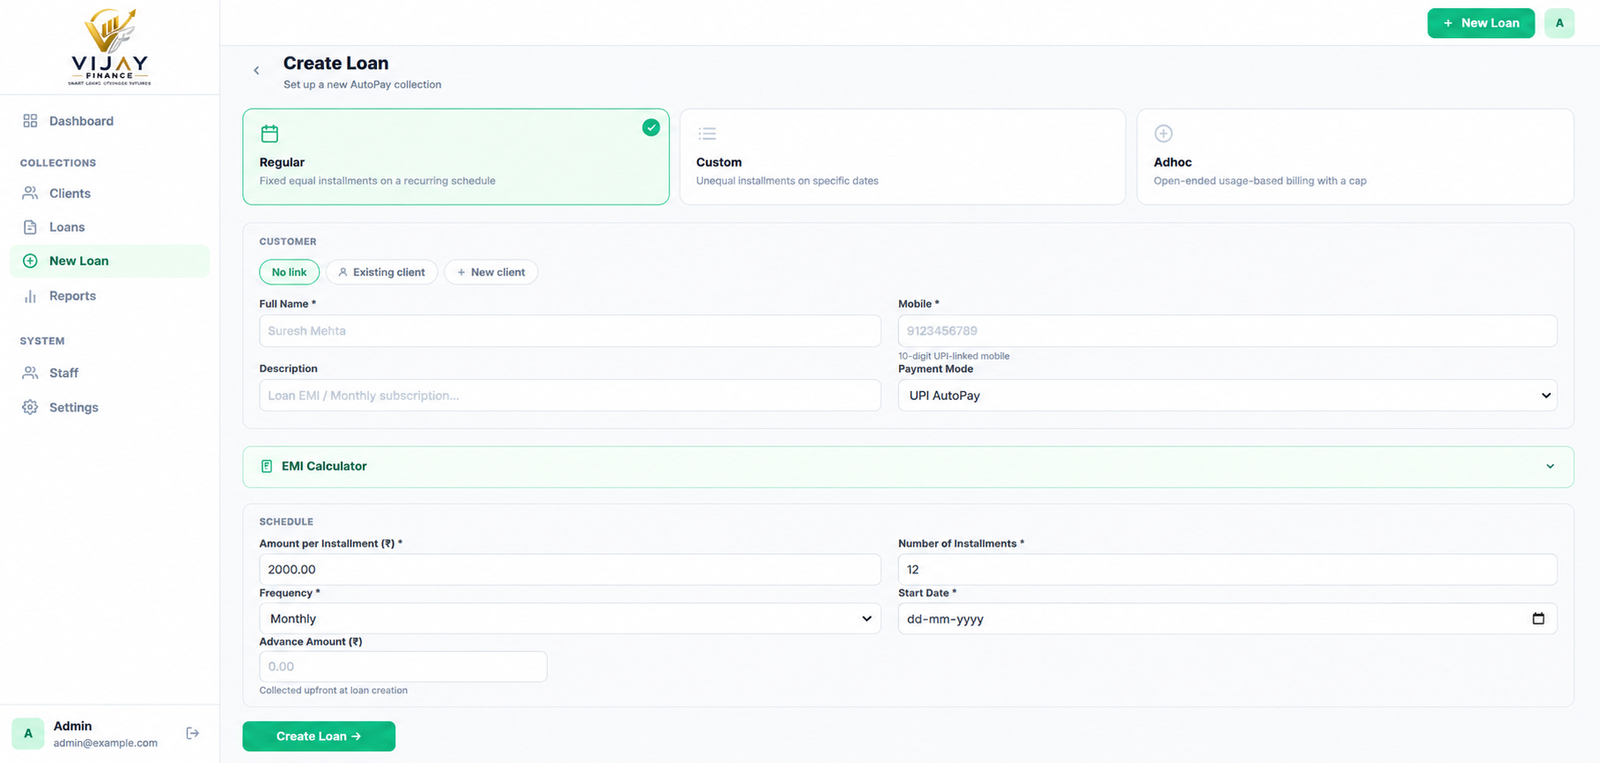Focus the Full Name input field
Screen dimensions: 1600x763
pos(570,331)
